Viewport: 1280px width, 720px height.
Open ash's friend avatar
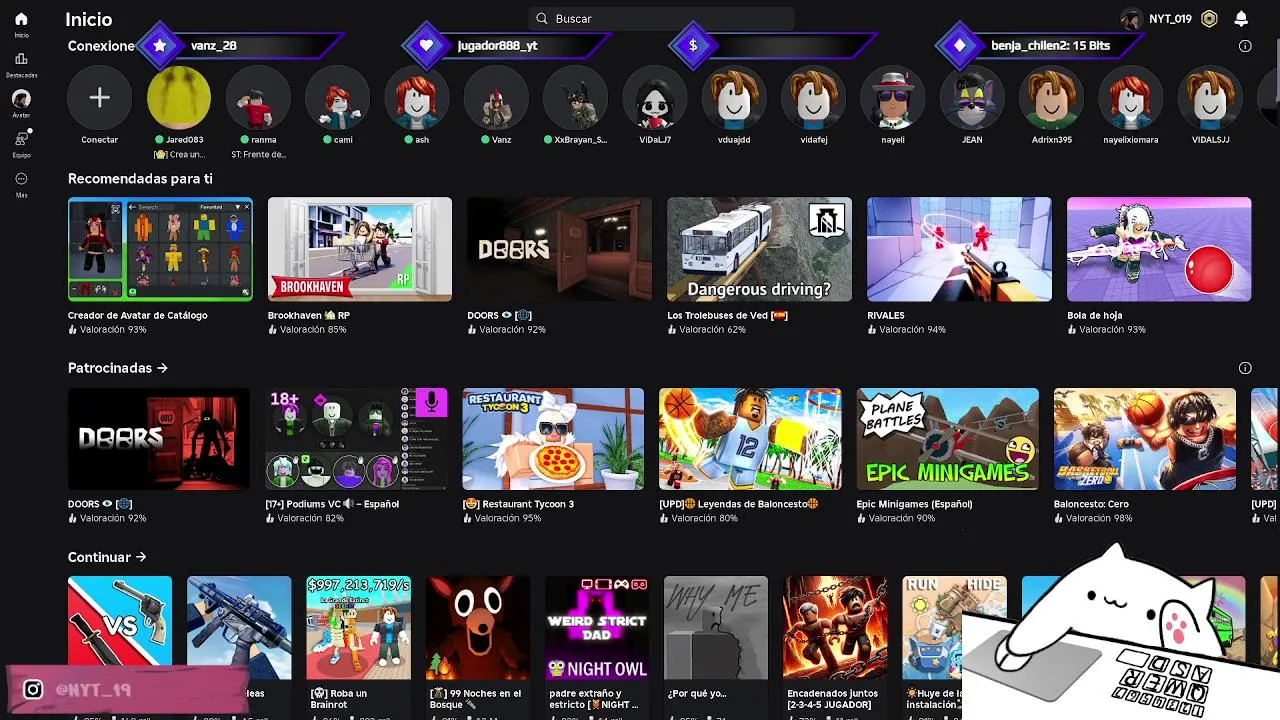417,98
